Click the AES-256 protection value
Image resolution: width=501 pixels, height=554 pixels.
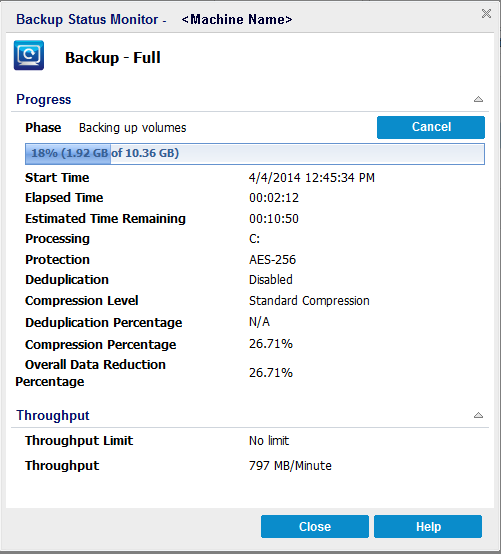(x=272, y=260)
